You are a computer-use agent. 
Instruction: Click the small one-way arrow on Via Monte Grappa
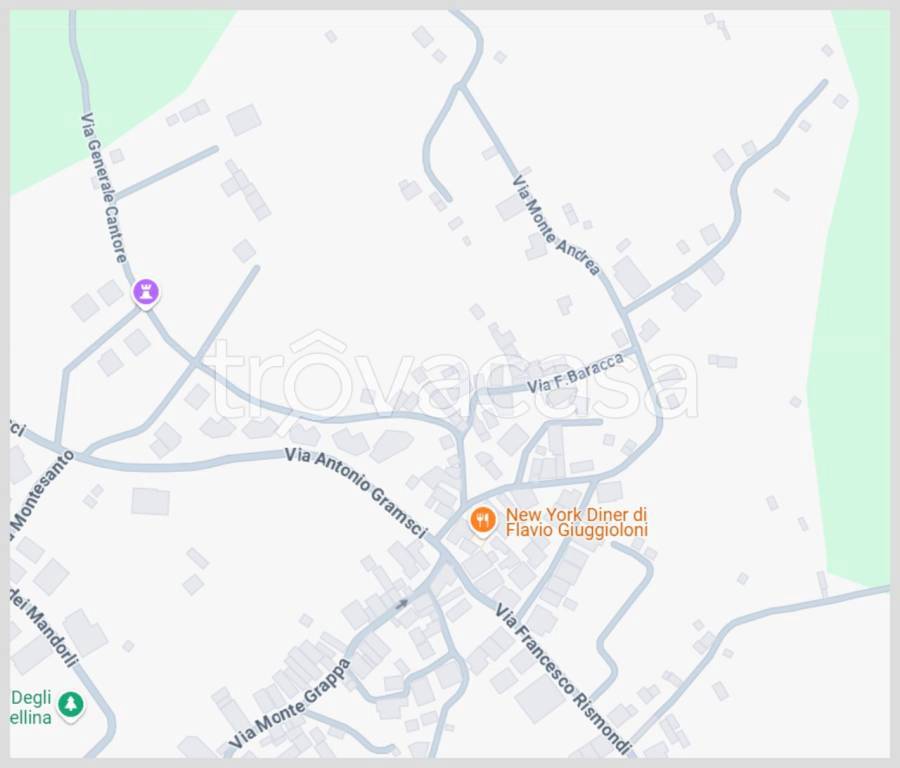(x=401, y=604)
